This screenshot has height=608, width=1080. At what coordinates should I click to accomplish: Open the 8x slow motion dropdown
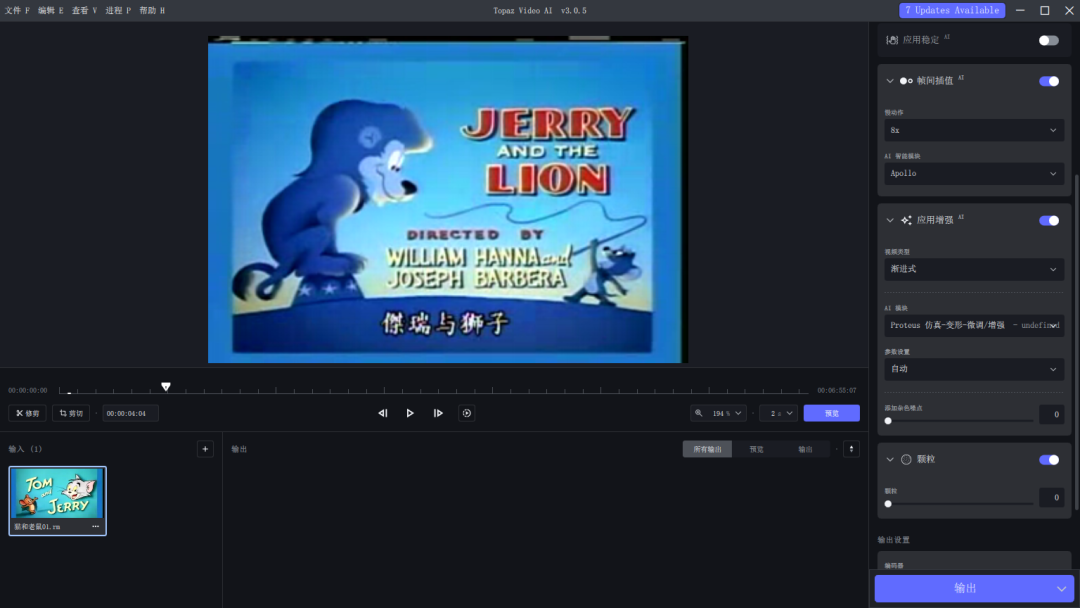pyautogui.click(x=973, y=130)
